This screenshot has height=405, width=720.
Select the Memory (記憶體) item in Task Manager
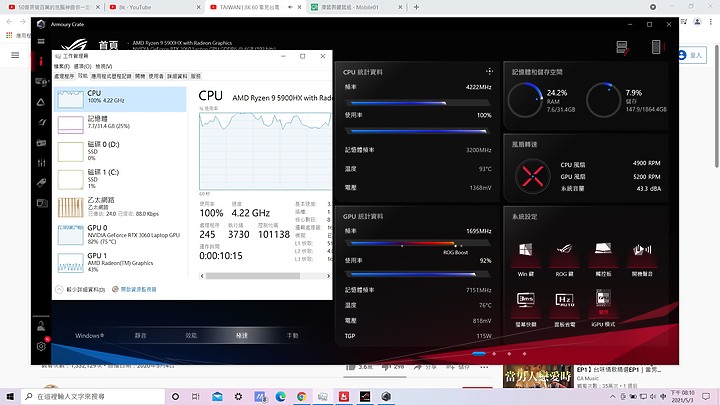point(120,124)
